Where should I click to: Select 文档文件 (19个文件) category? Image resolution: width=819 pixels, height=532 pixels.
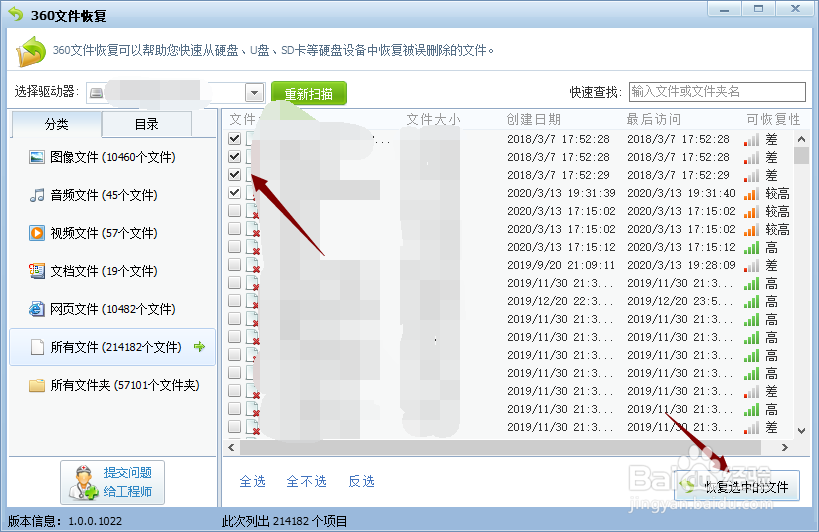click(112, 271)
